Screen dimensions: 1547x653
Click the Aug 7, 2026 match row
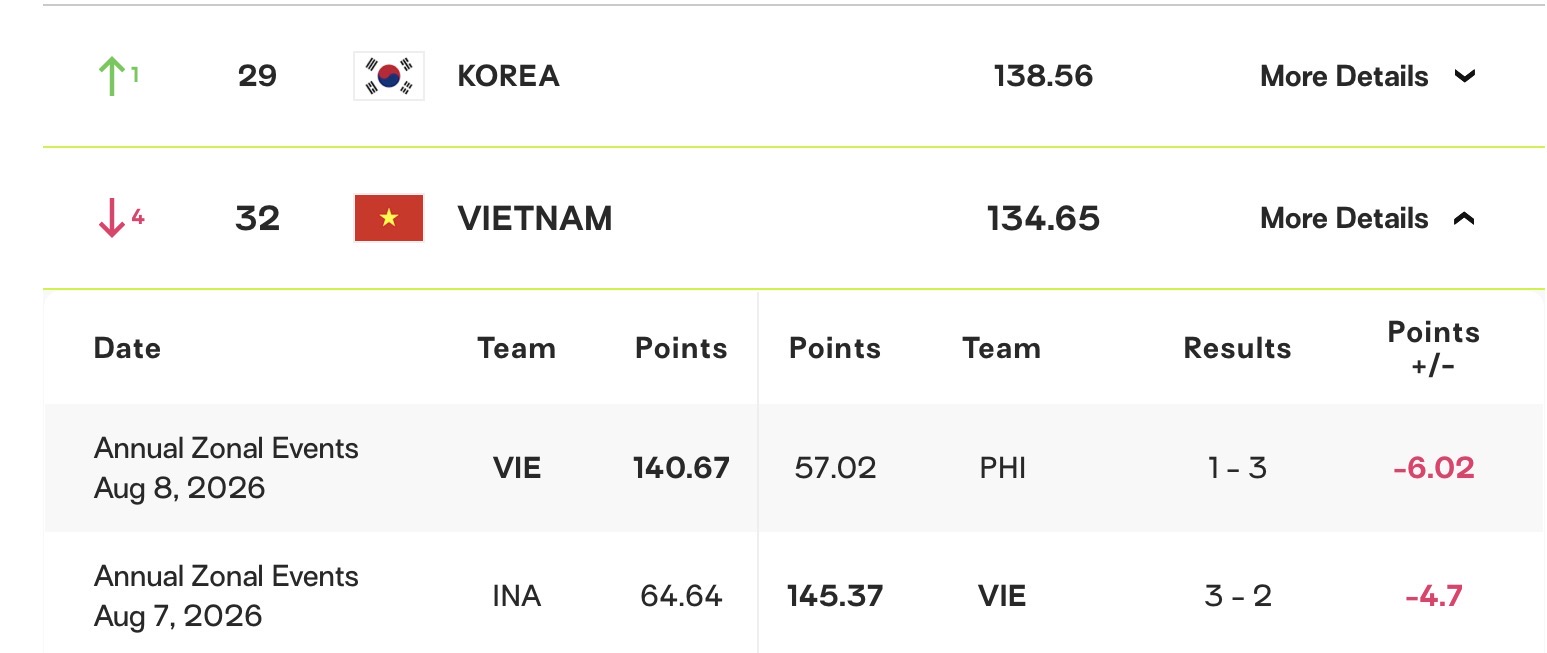[793, 593]
